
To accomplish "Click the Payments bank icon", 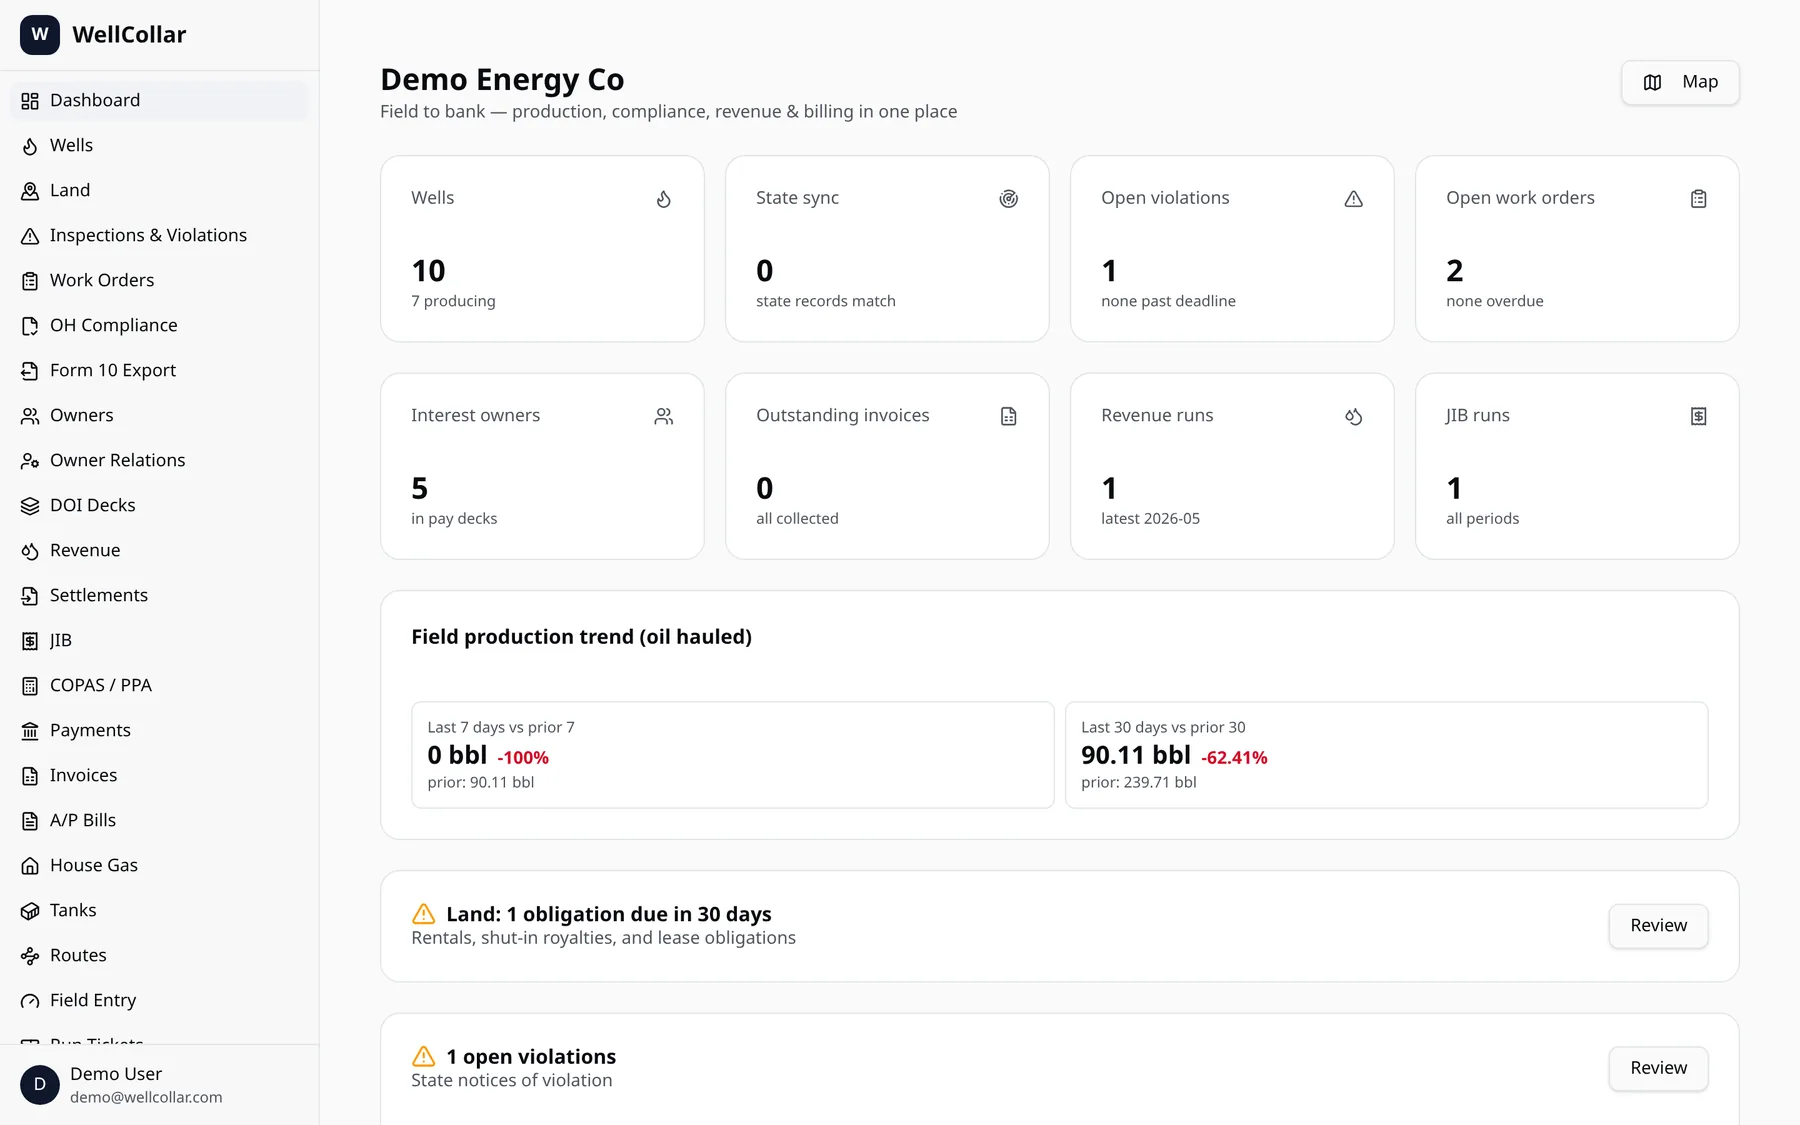I will point(30,731).
